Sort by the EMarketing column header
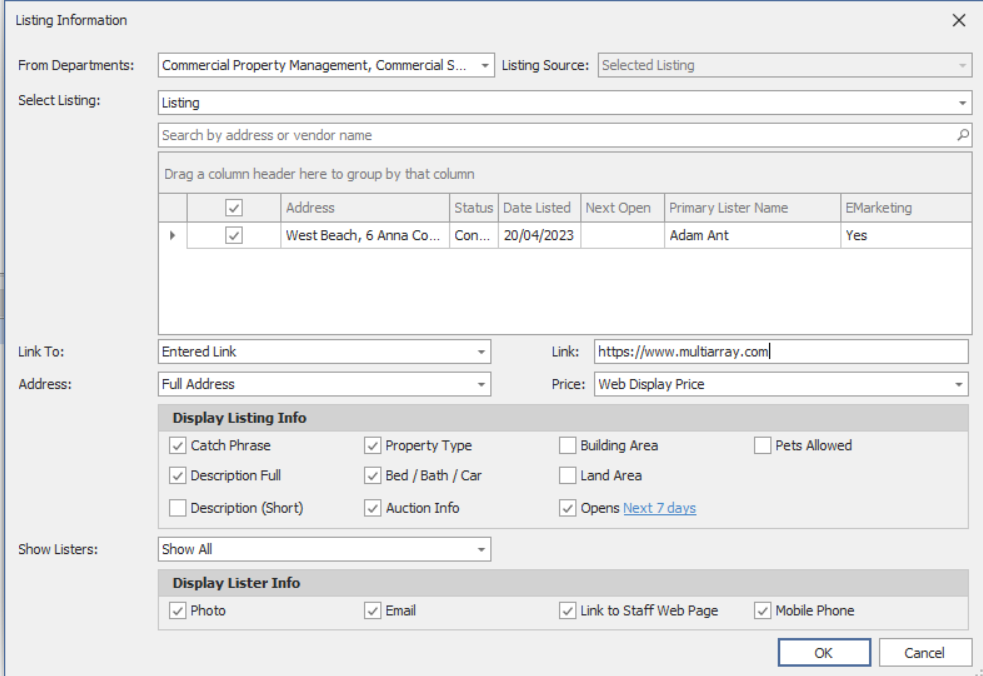The width and height of the screenshot is (983, 676). (906, 208)
